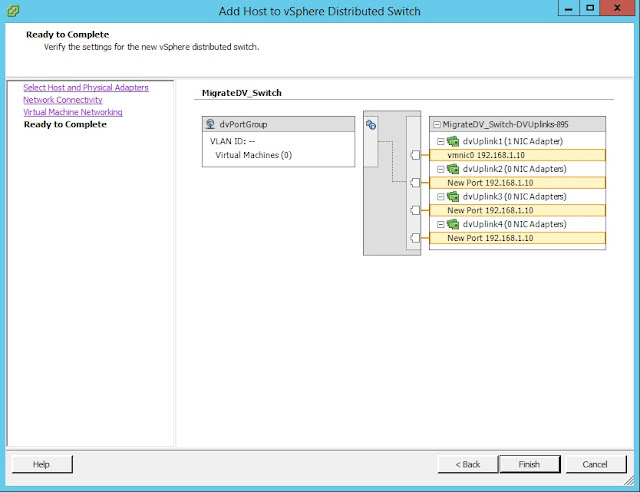Click the port connector beside dvUplink4's New Port
640x492 pixels.
pyautogui.click(x=415, y=238)
